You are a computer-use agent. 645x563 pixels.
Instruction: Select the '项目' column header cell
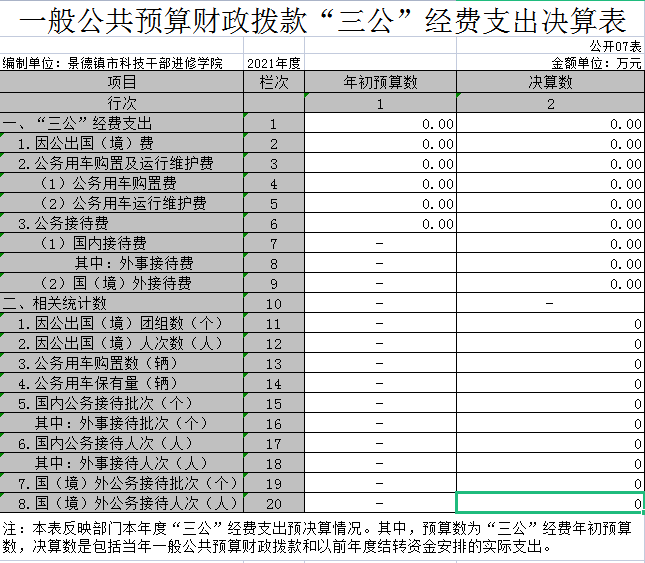pyautogui.click(x=122, y=82)
